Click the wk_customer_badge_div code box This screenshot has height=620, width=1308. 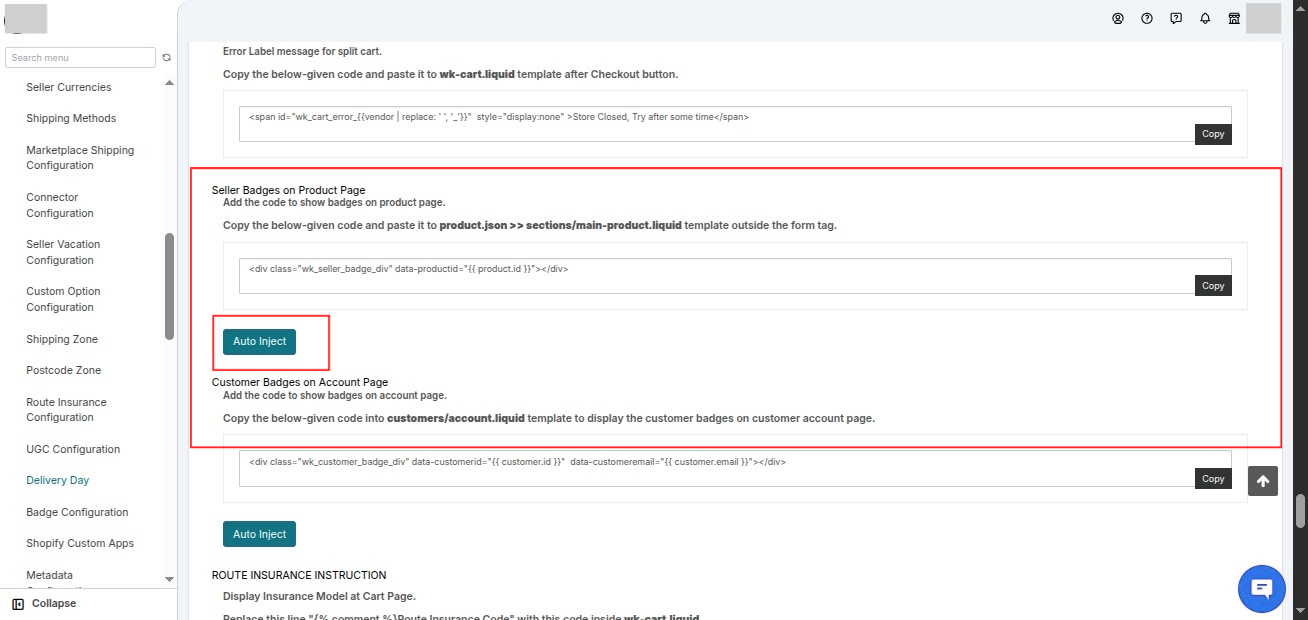735,469
